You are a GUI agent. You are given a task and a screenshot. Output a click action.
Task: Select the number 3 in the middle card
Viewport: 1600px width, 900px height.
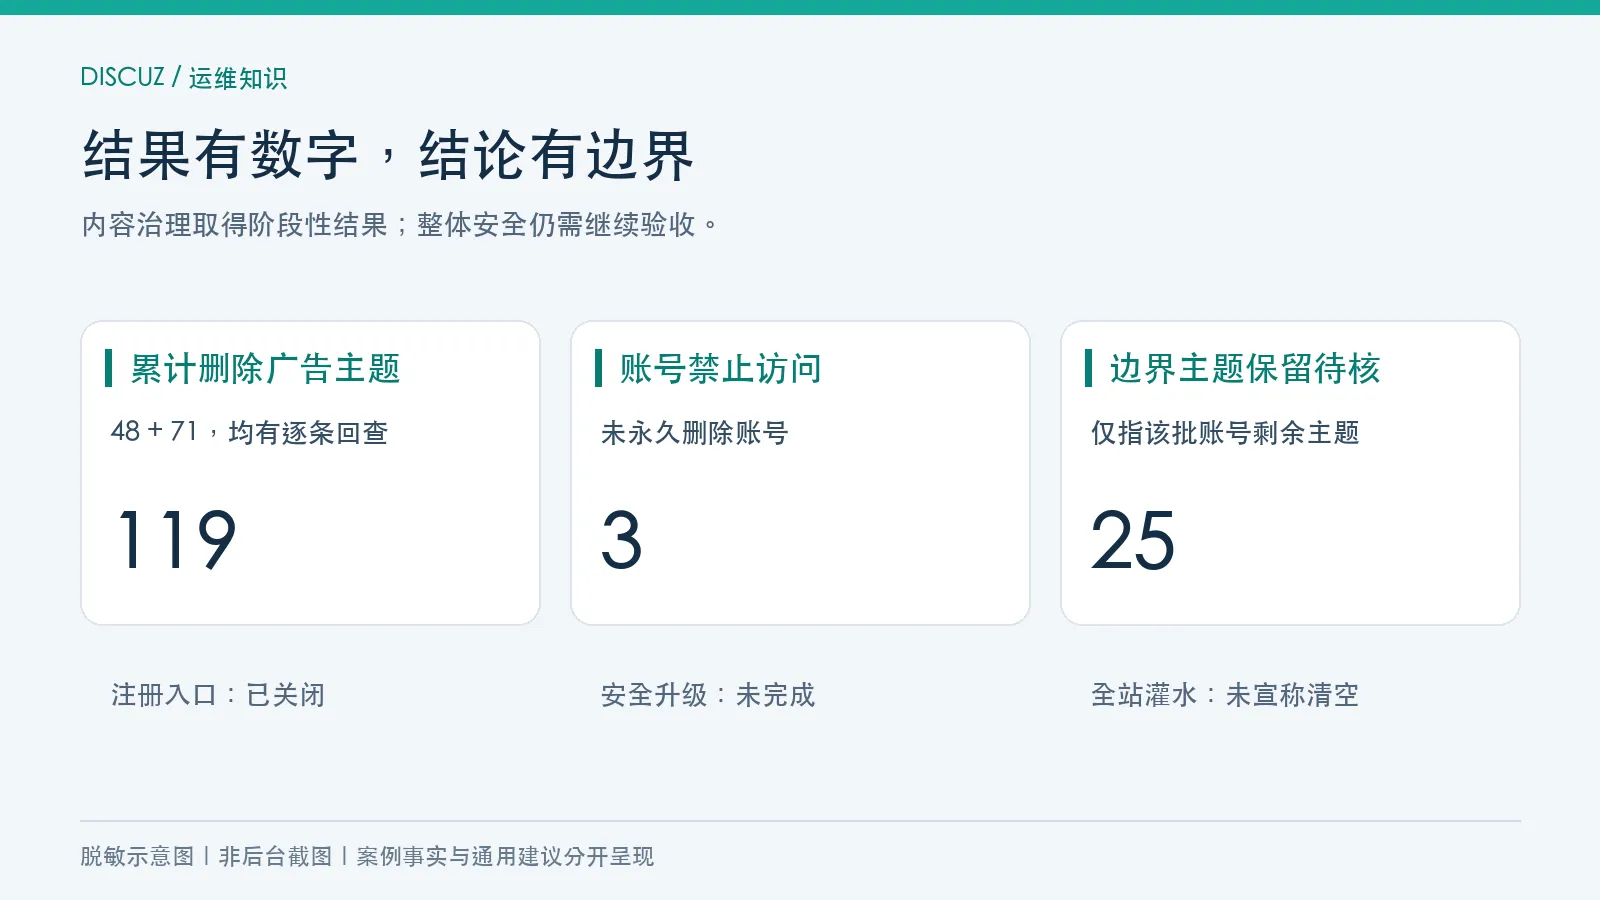621,540
